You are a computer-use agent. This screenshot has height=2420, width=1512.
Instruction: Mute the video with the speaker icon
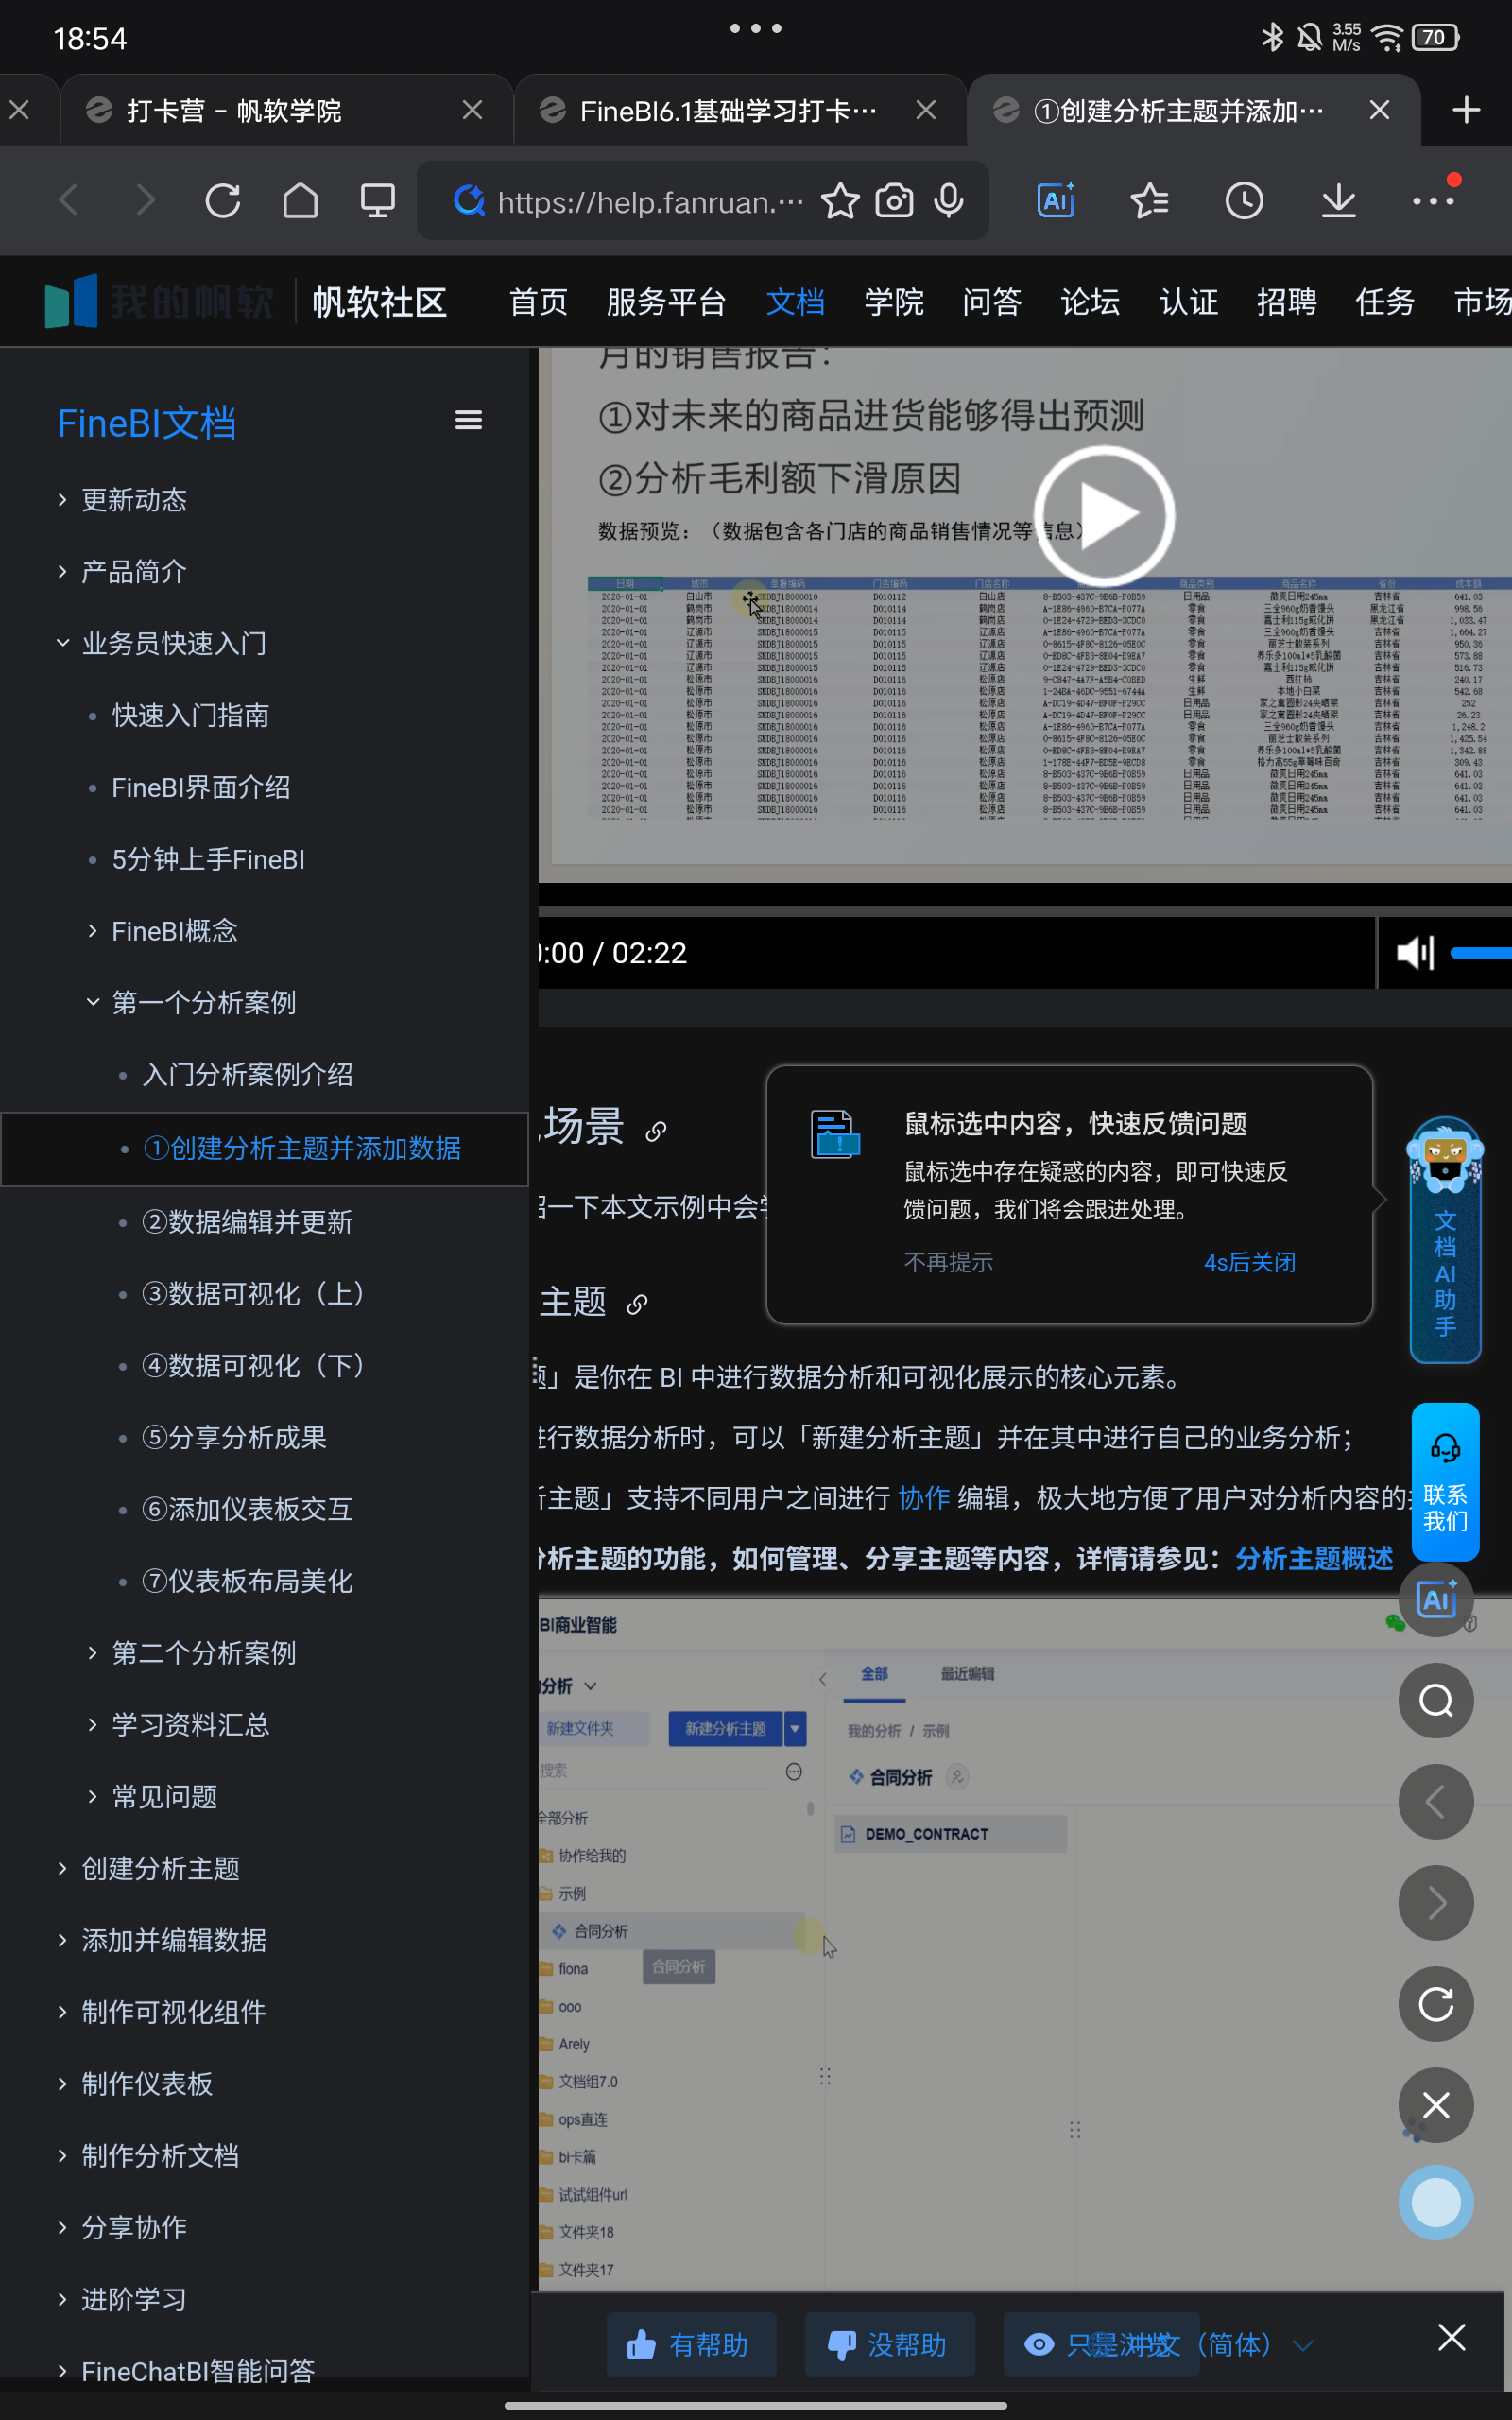(1413, 952)
